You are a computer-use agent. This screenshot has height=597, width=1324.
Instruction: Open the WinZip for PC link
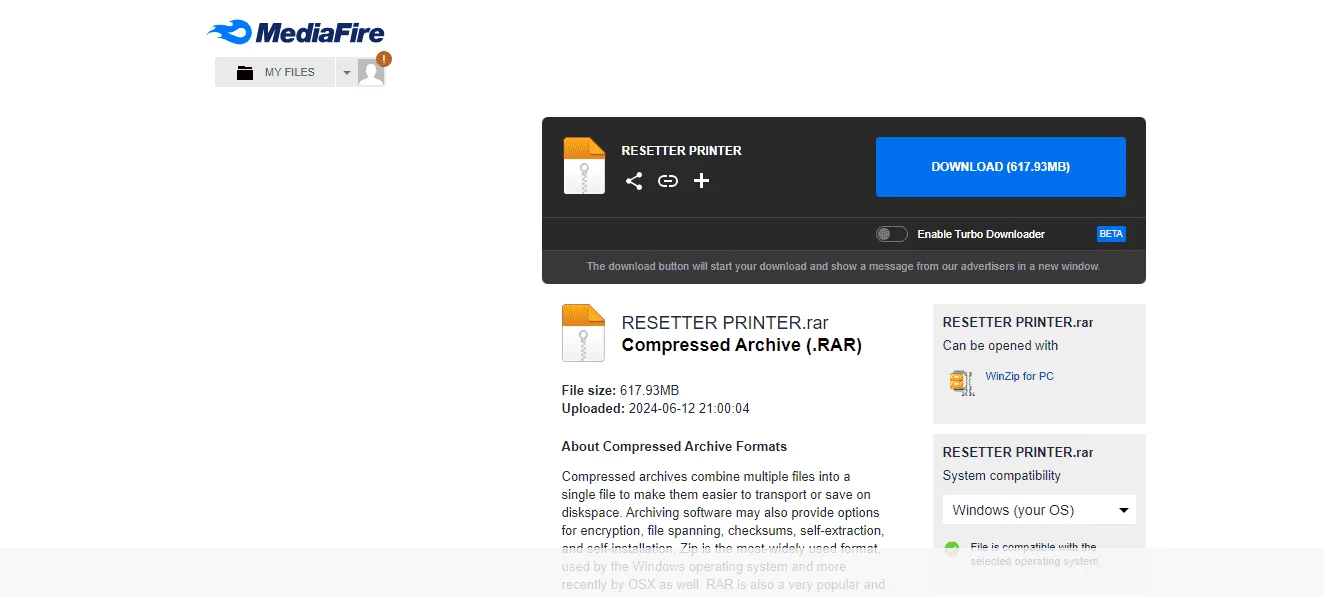[1019, 376]
